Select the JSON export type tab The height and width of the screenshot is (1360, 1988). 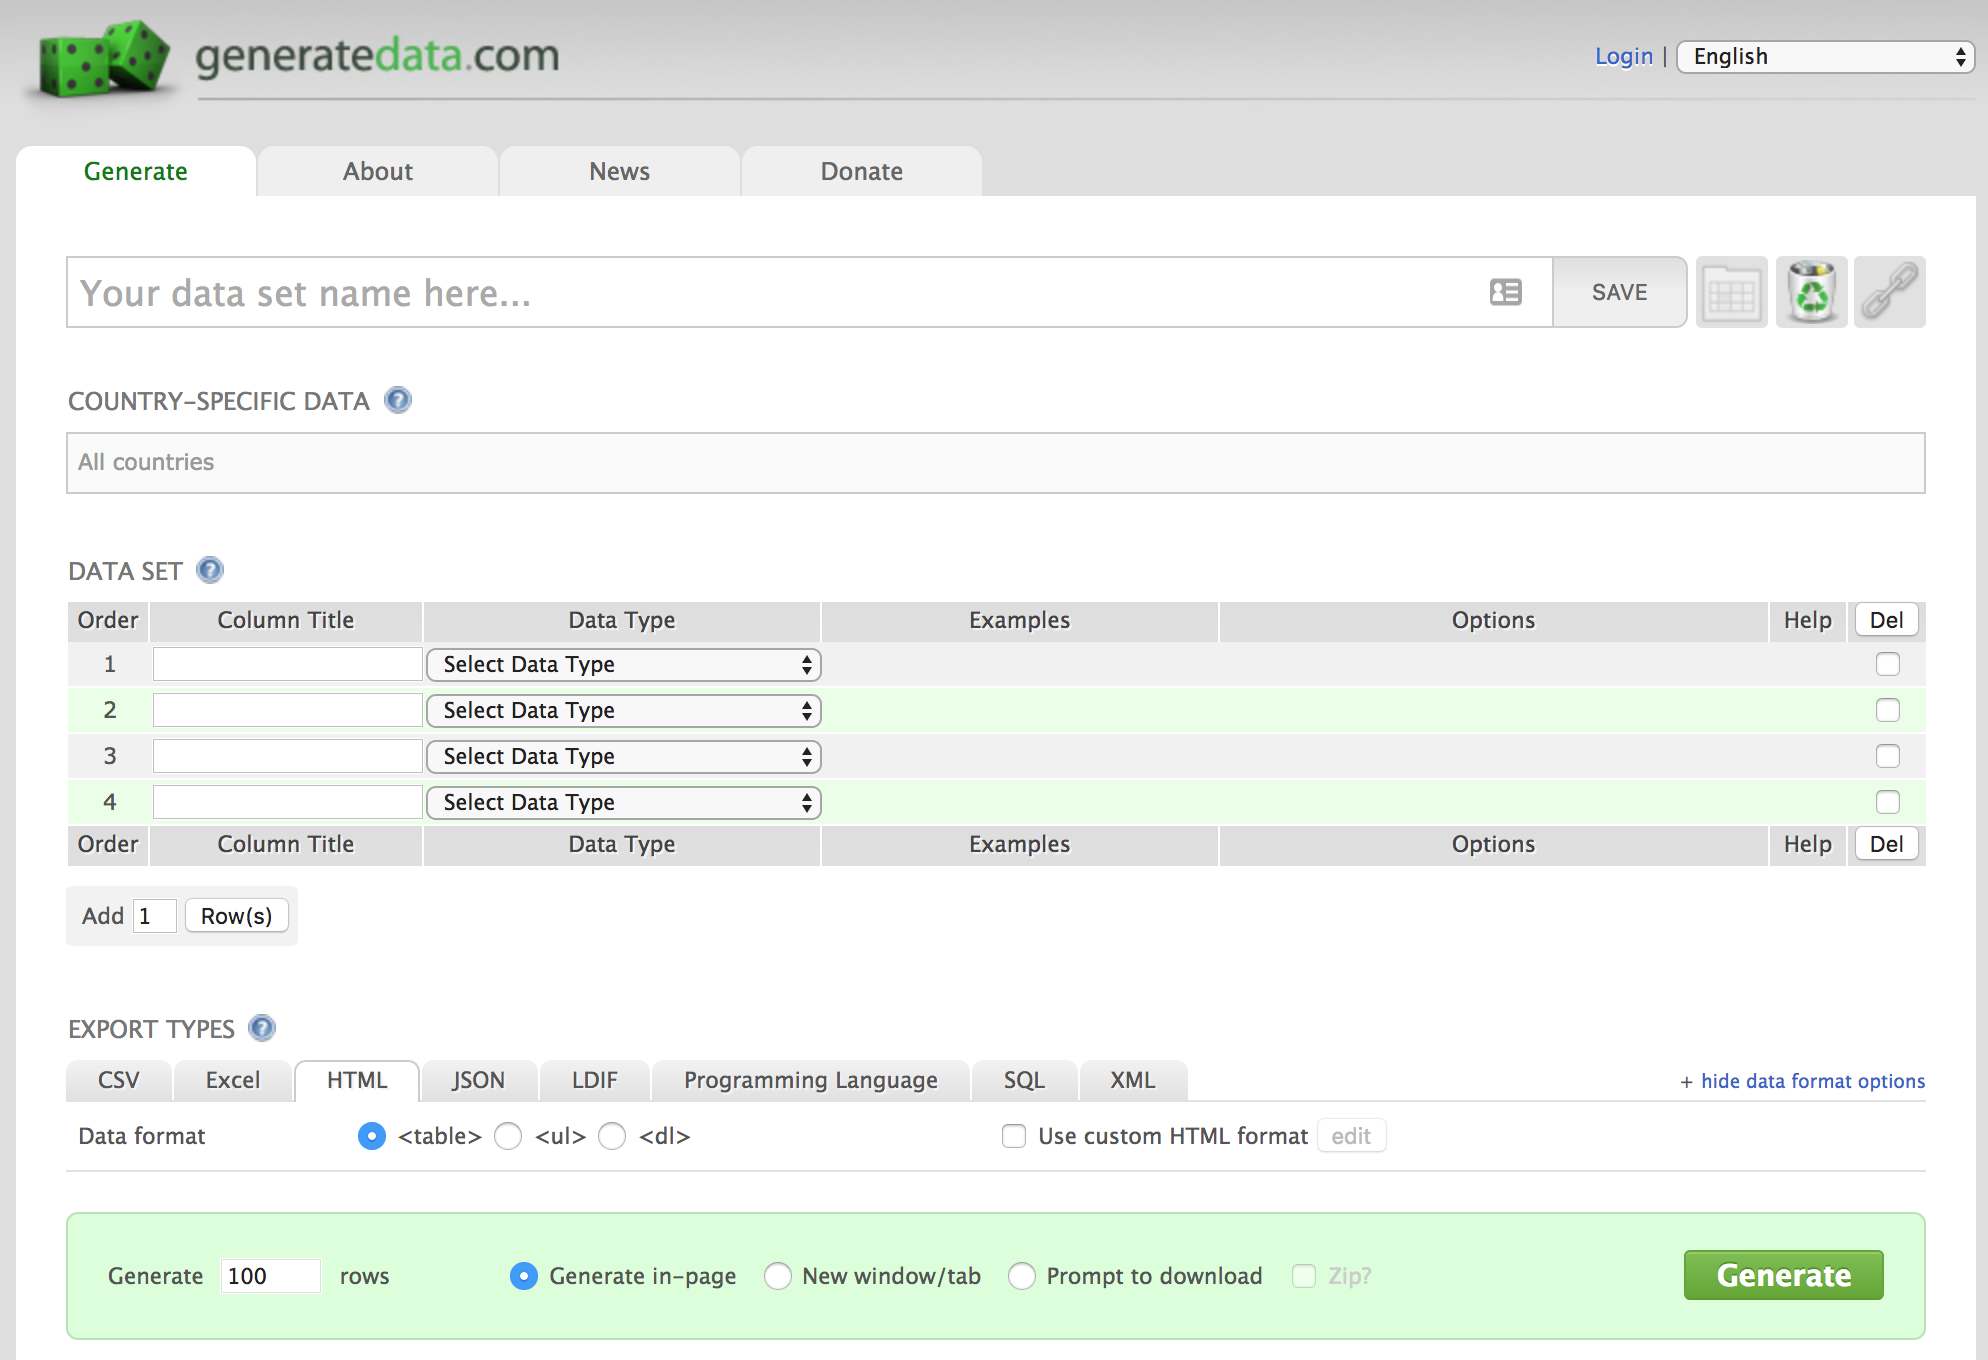tap(478, 1080)
